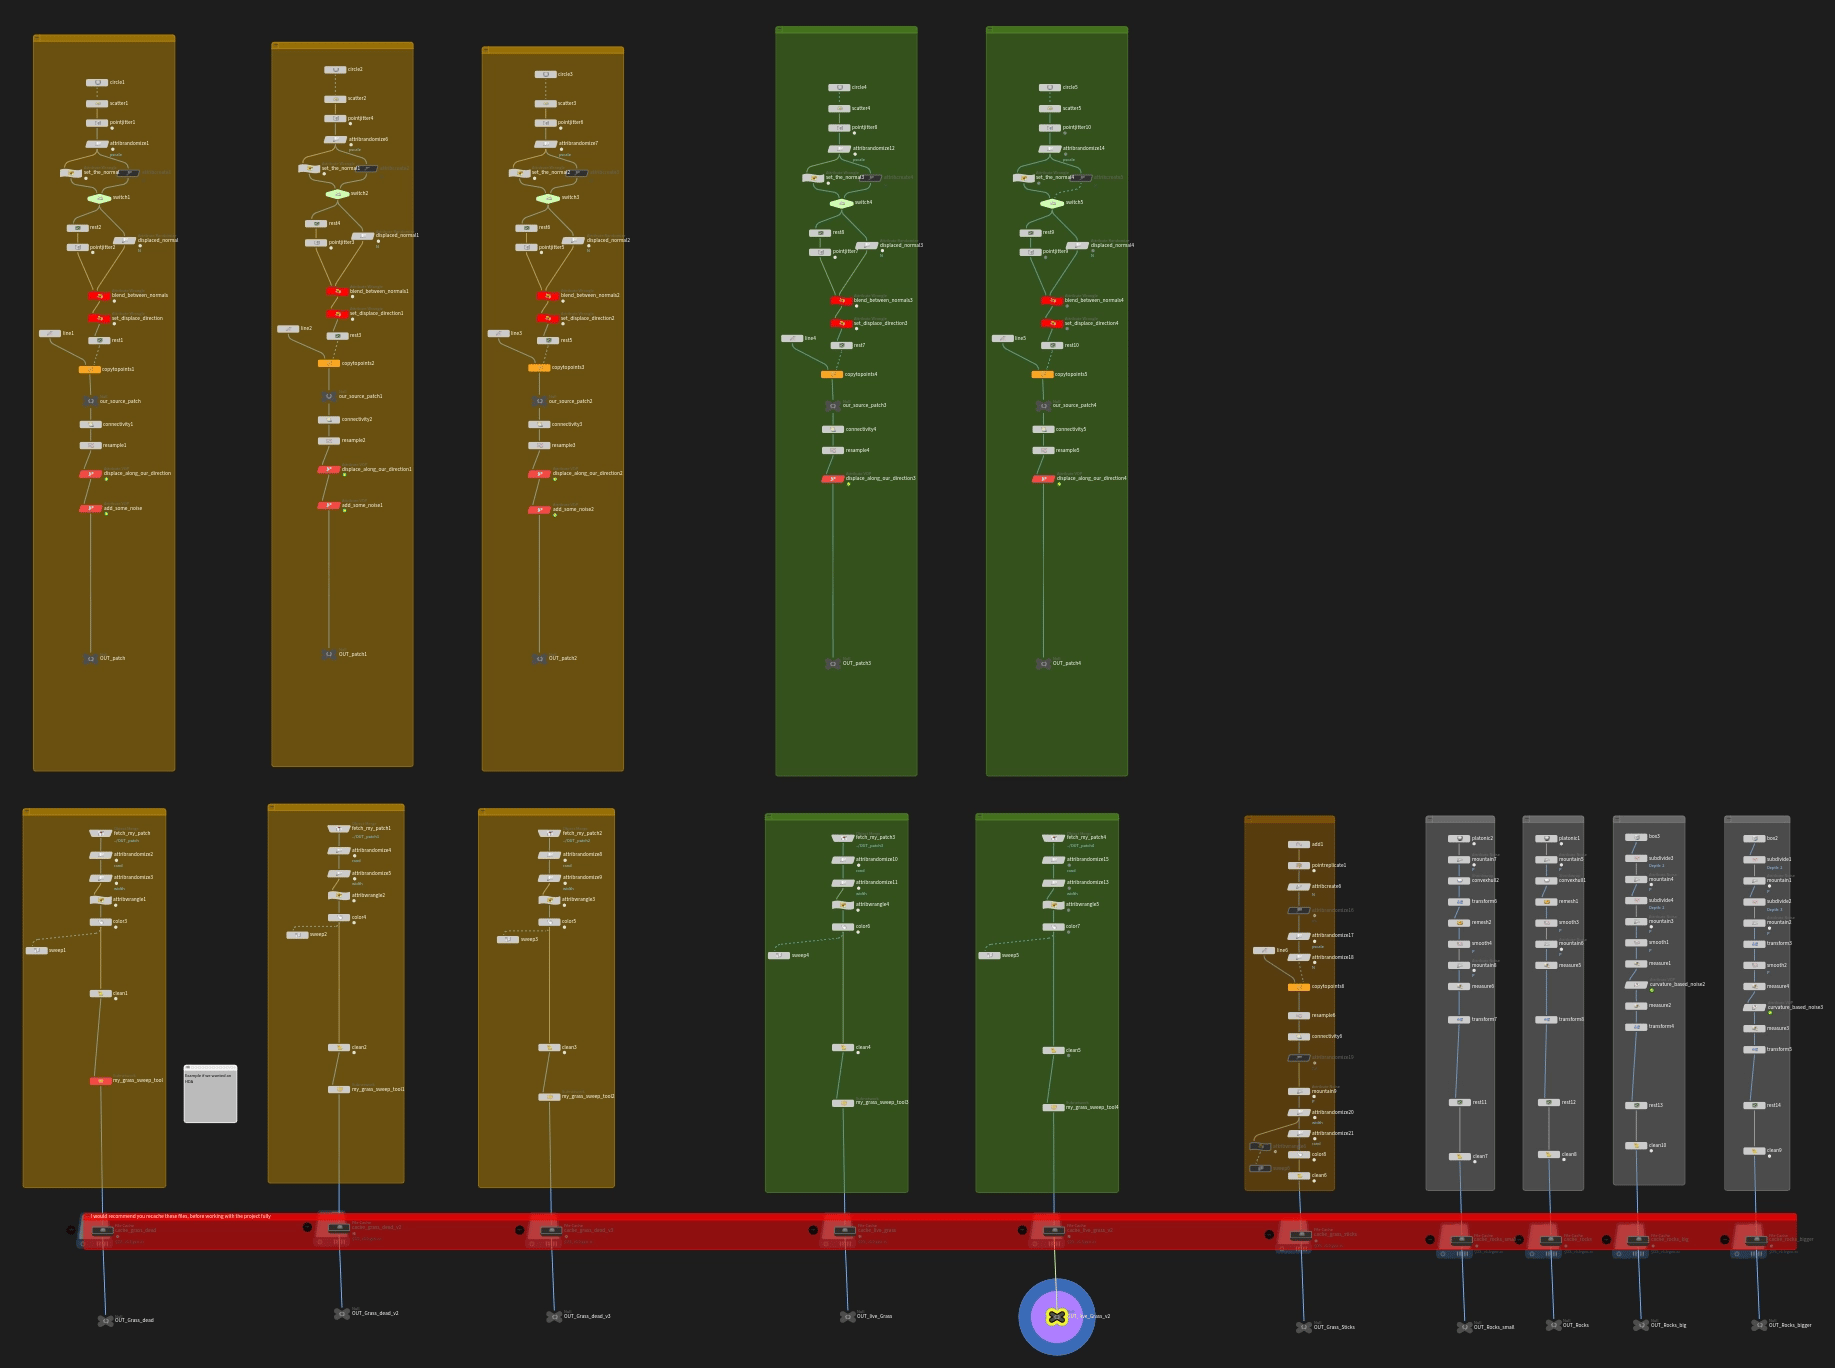The image size is (1835, 1368).
Task: Click the OUT_Rocks_bigger null node
Action: pyautogui.click(x=1759, y=1325)
